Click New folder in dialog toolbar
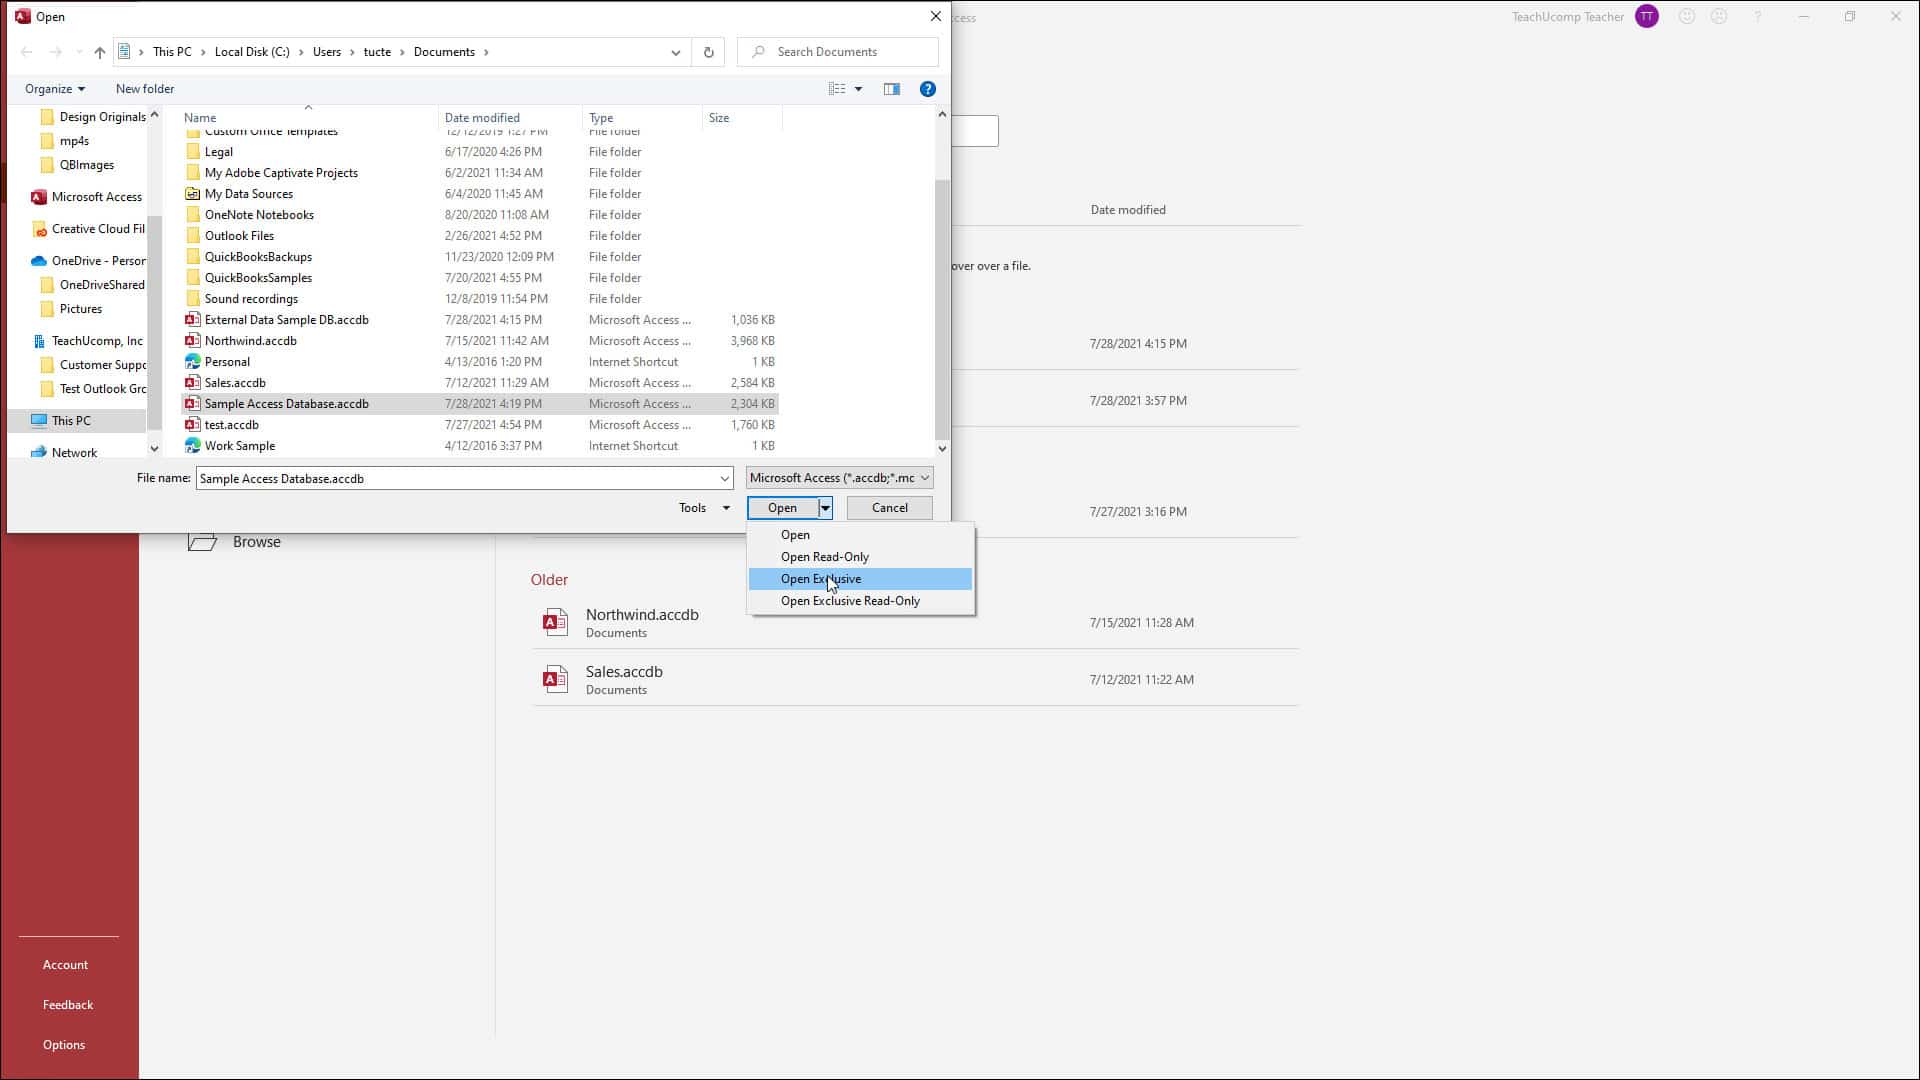Viewport: 1920px width, 1080px height. (x=145, y=89)
